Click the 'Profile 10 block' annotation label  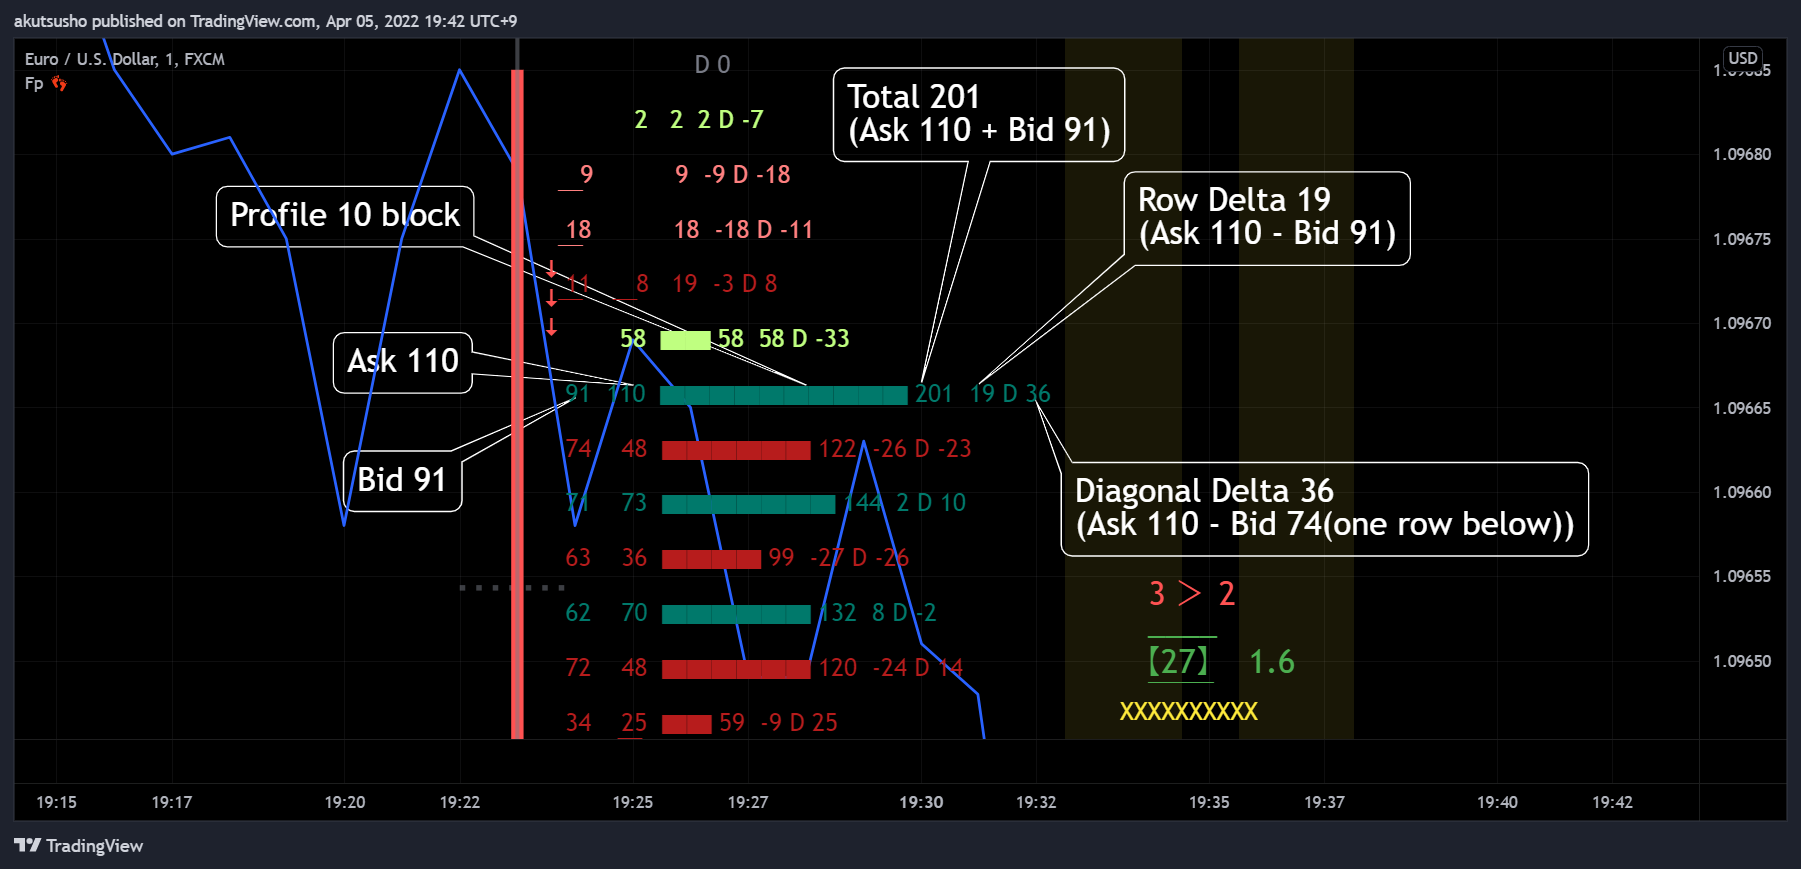pos(345,215)
